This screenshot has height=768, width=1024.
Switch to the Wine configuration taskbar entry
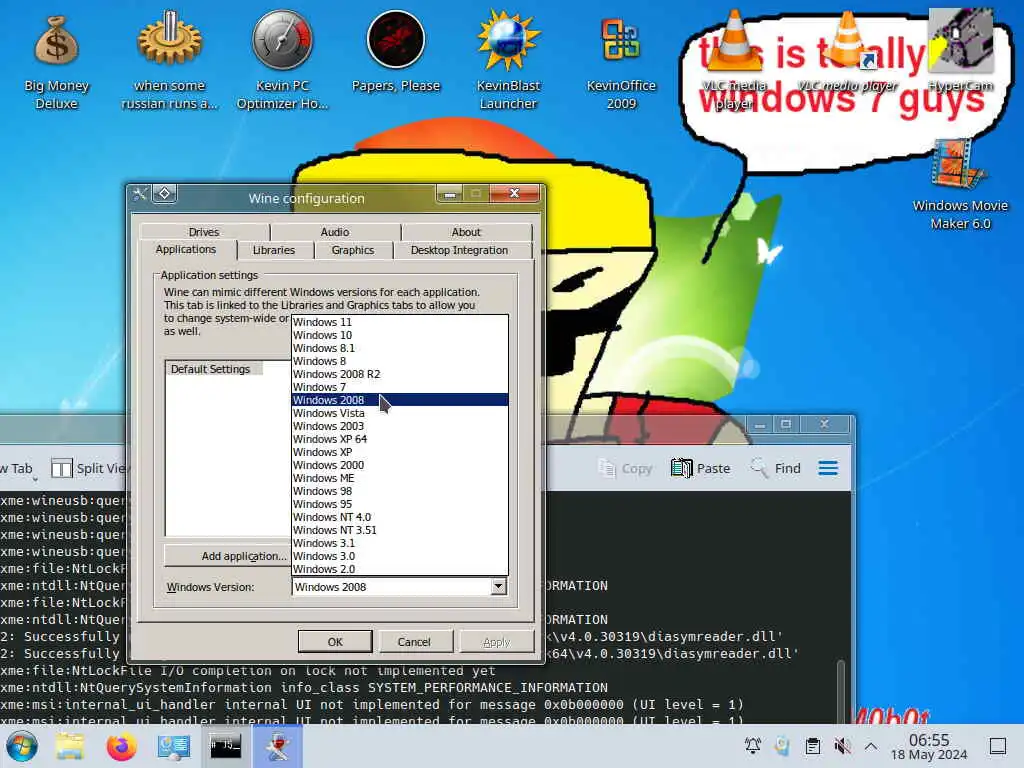pos(277,746)
